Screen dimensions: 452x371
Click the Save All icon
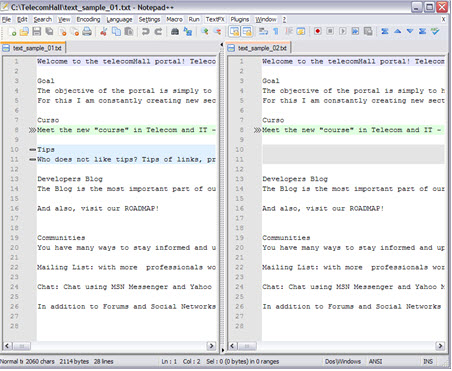tap(49, 32)
